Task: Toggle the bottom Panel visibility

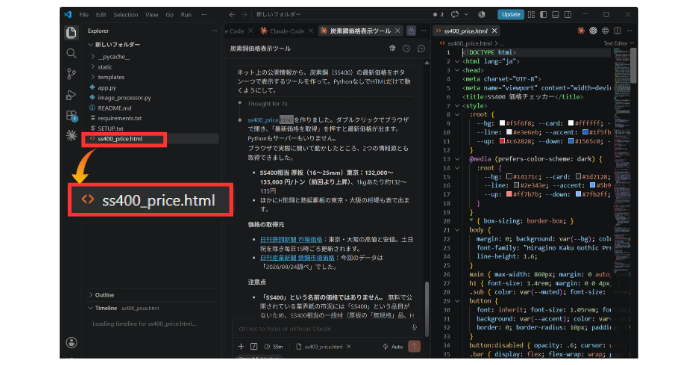Action: 556,15
